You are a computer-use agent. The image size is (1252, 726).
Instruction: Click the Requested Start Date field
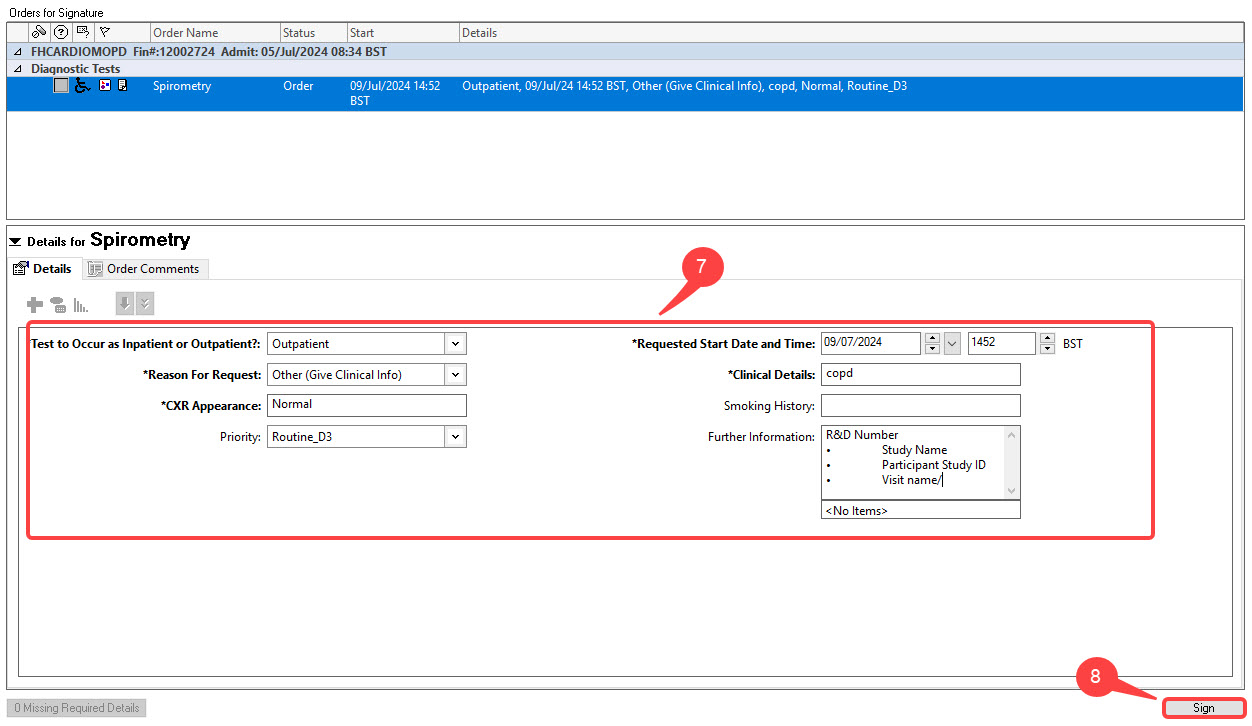tap(871, 344)
